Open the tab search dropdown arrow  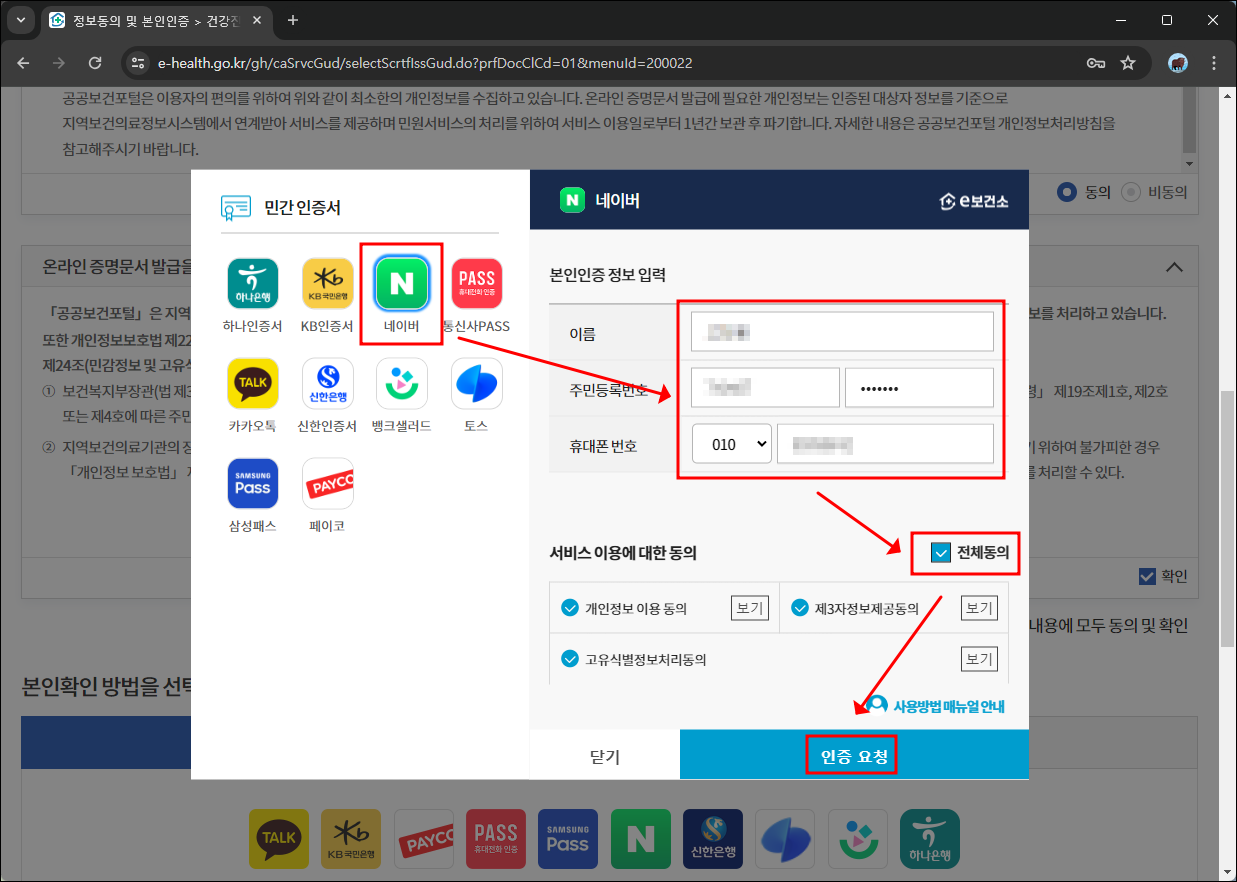[21, 20]
